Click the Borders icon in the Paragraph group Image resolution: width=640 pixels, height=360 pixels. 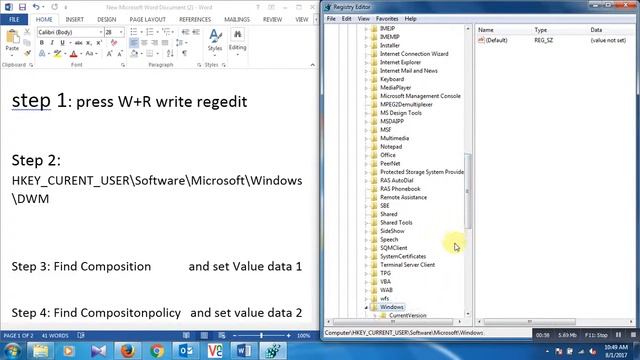point(150,53)
